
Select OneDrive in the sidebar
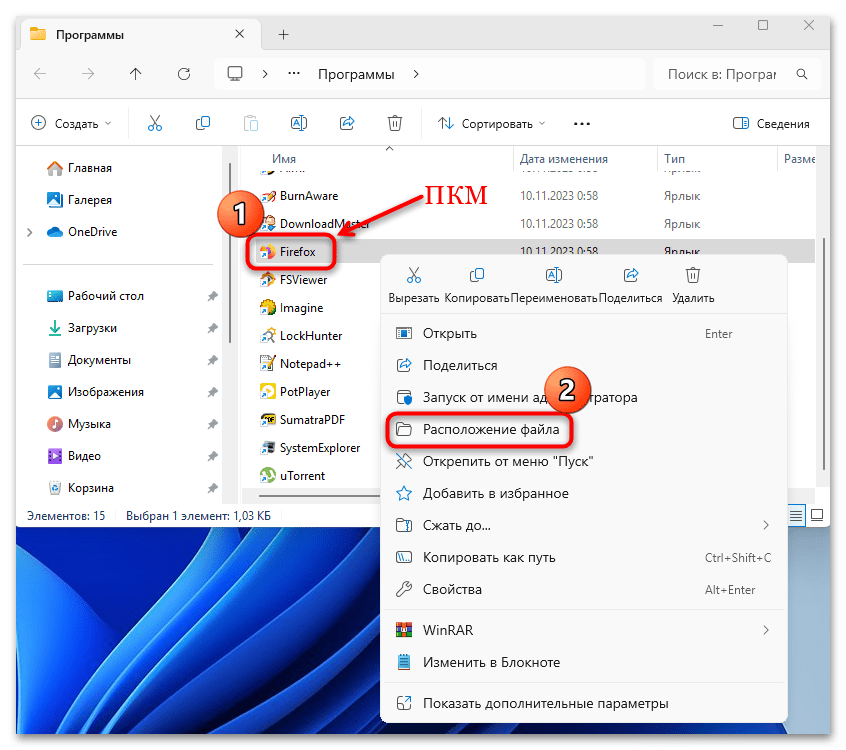tap(82, 232)
